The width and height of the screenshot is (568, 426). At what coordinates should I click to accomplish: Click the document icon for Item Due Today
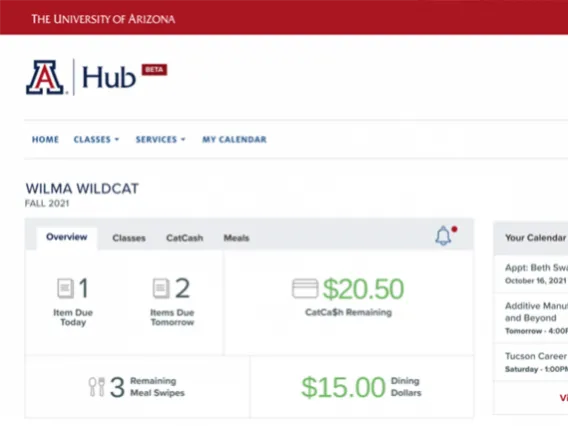coord(65,288)
